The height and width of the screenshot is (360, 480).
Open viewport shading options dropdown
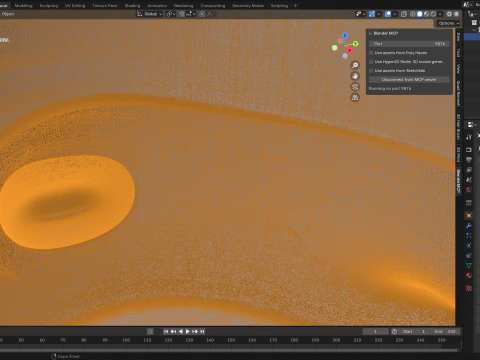[440, 14]
